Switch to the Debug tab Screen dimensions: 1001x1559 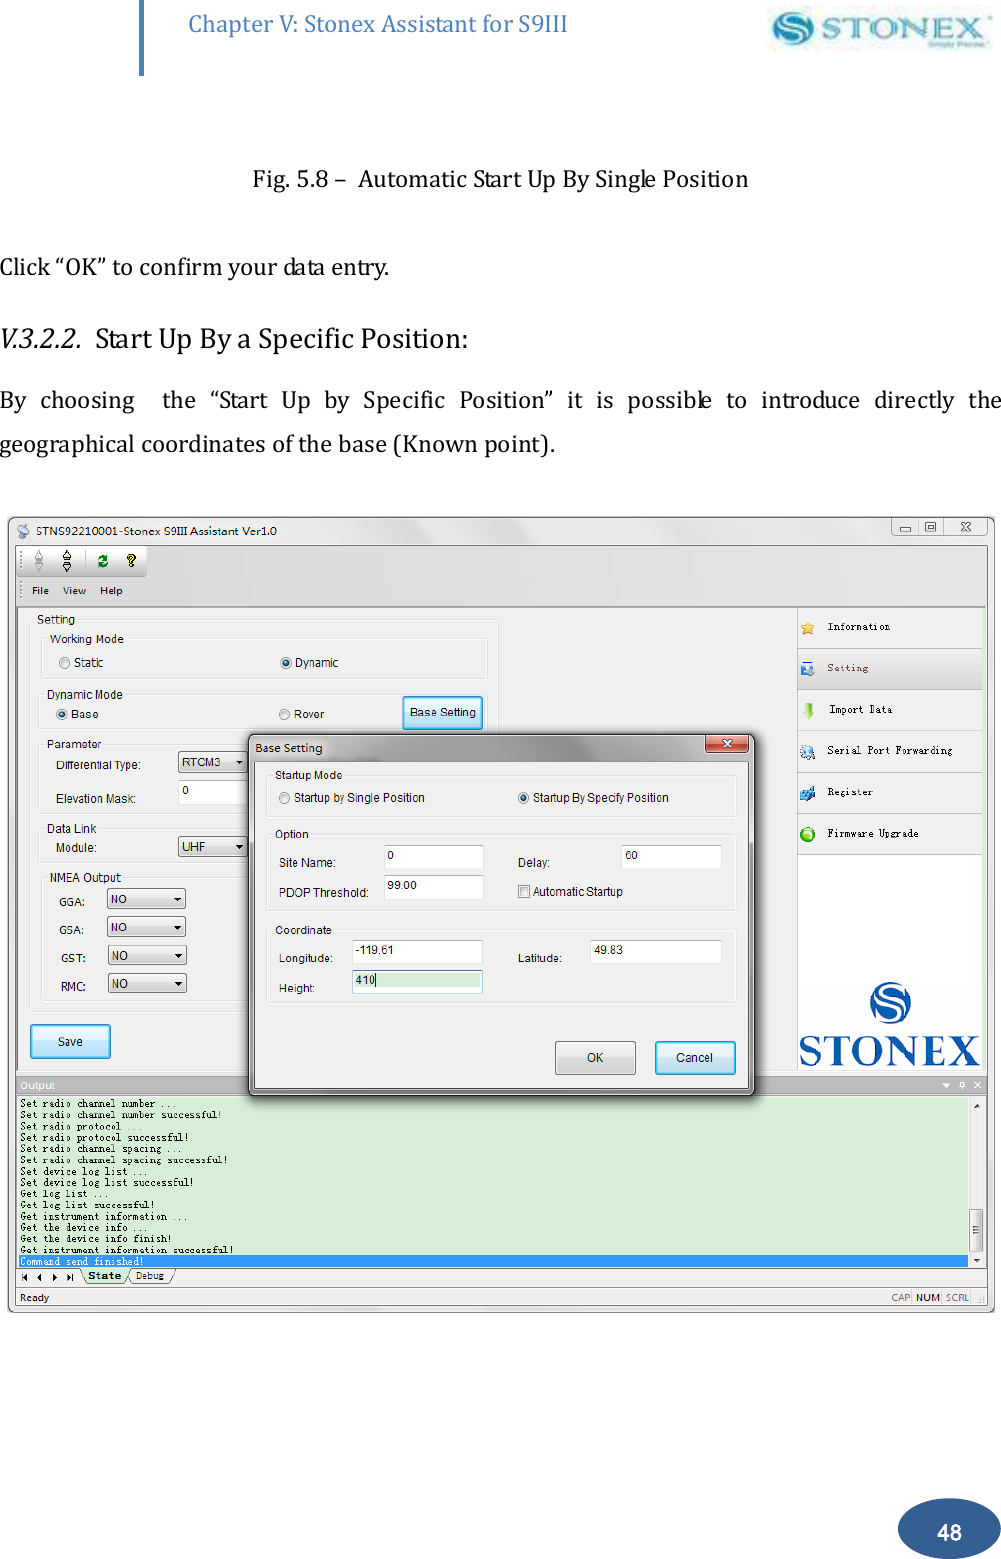pos(149,1276)
